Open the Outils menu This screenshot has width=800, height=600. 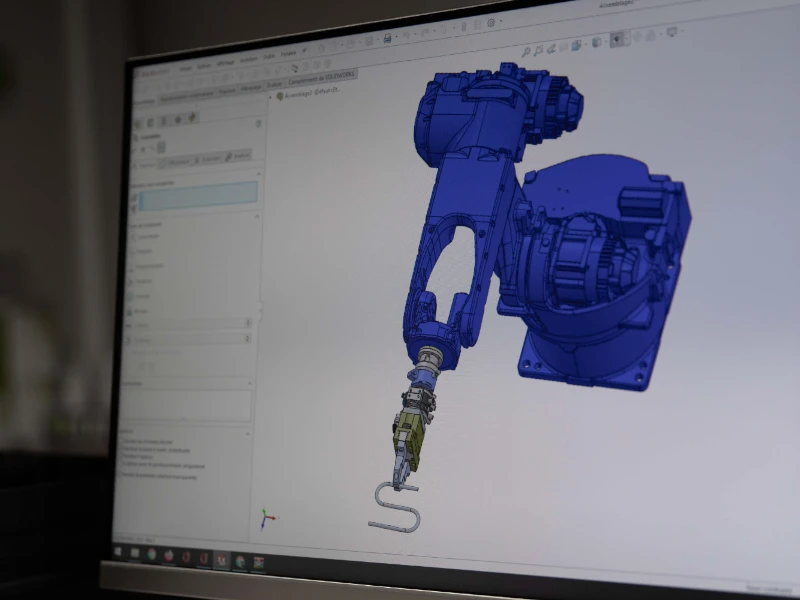(x=269, y=56)
